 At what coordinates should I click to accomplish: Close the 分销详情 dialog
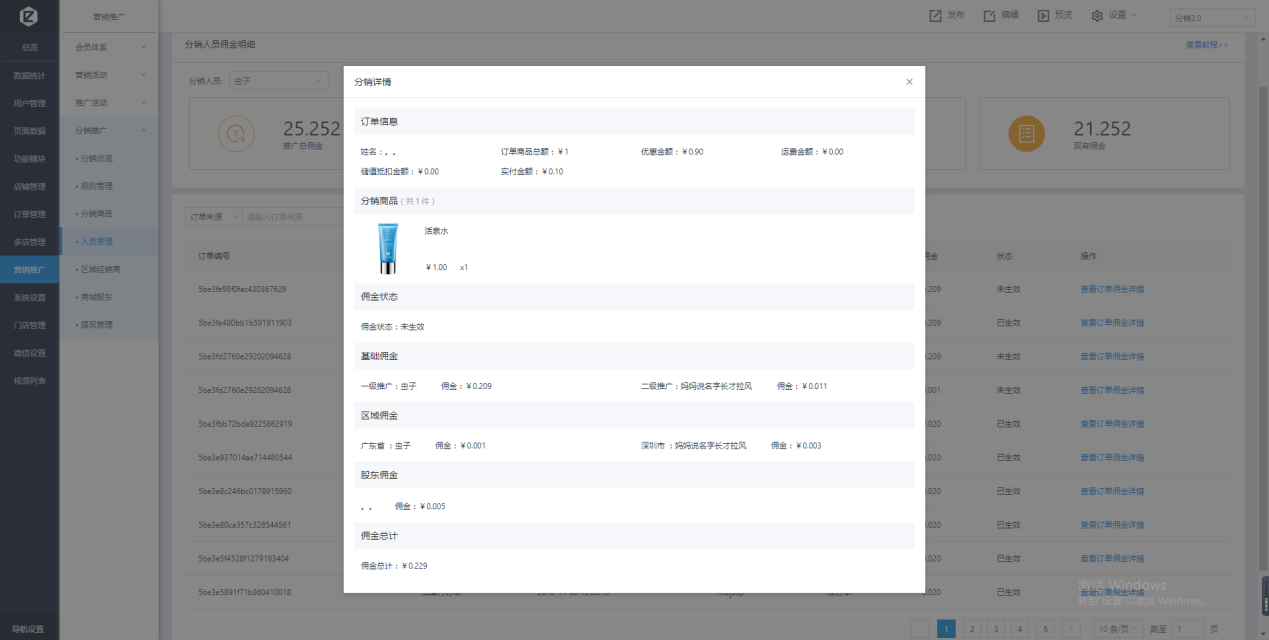(909, 82)
